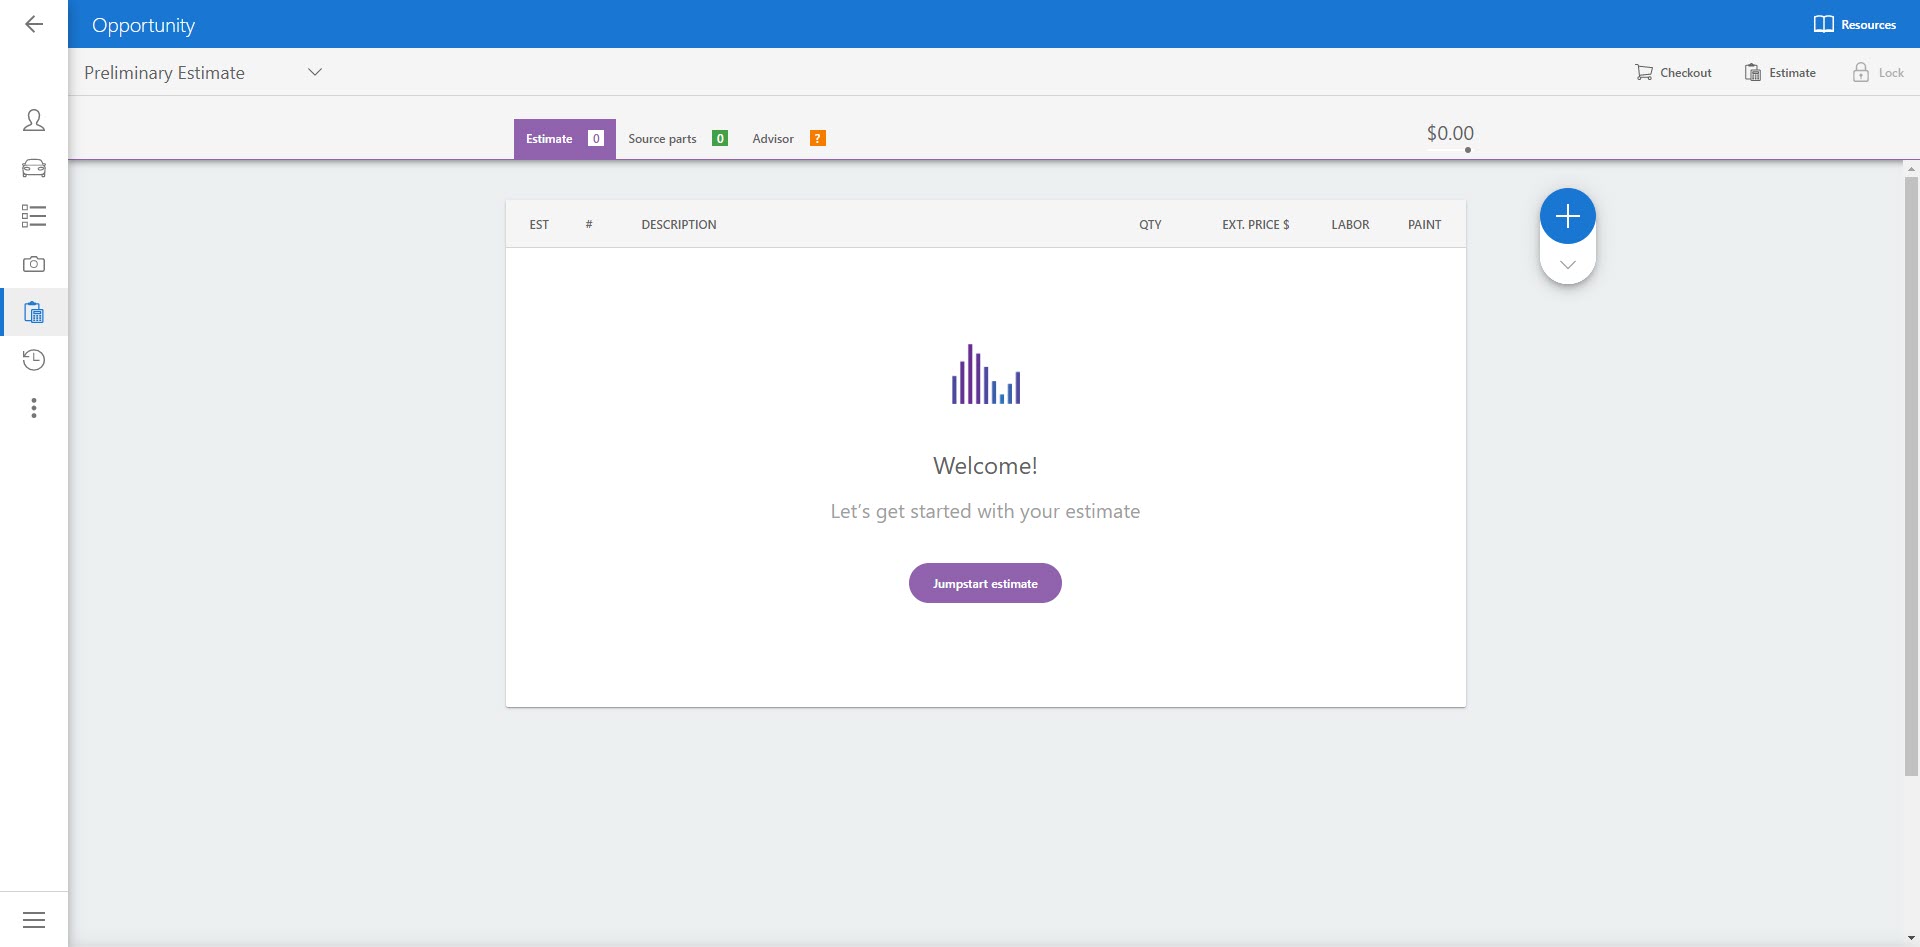Screen dimensions: 1920x947
Task: Open Checkout from the toolbar
Action: (x=1673, y=73)
